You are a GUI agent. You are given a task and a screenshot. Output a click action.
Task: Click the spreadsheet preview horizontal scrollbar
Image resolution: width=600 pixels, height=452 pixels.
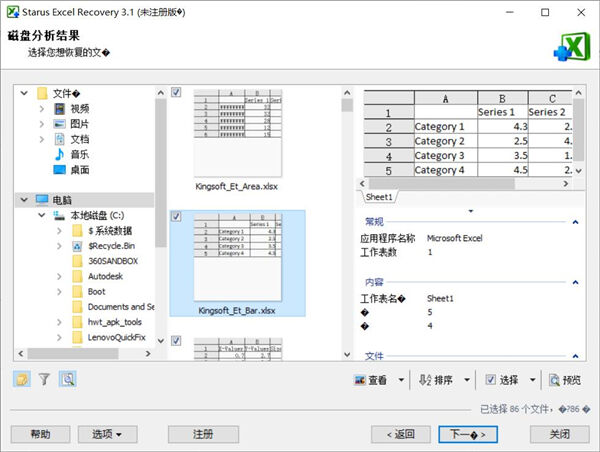pyautogui.click(x=442, y=184)
